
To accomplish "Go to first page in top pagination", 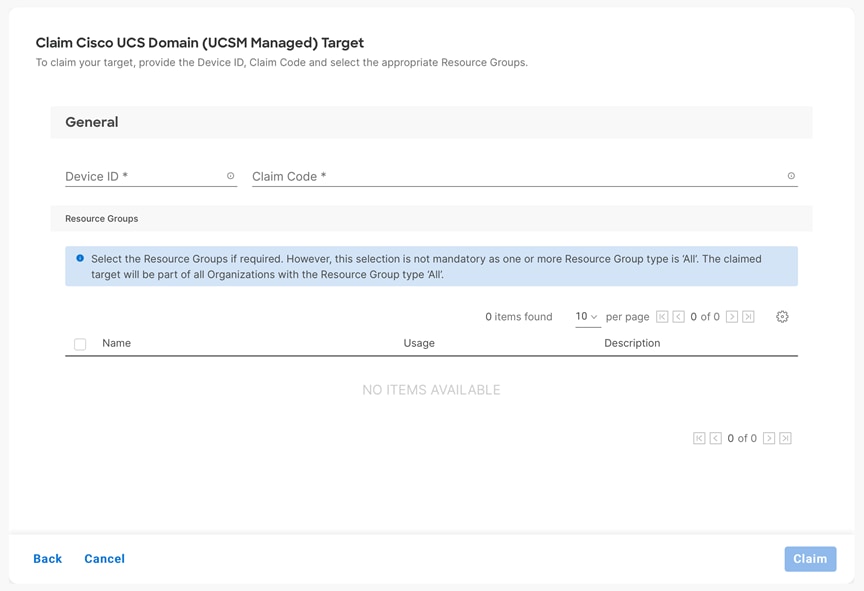I will [x=662, y=317].
